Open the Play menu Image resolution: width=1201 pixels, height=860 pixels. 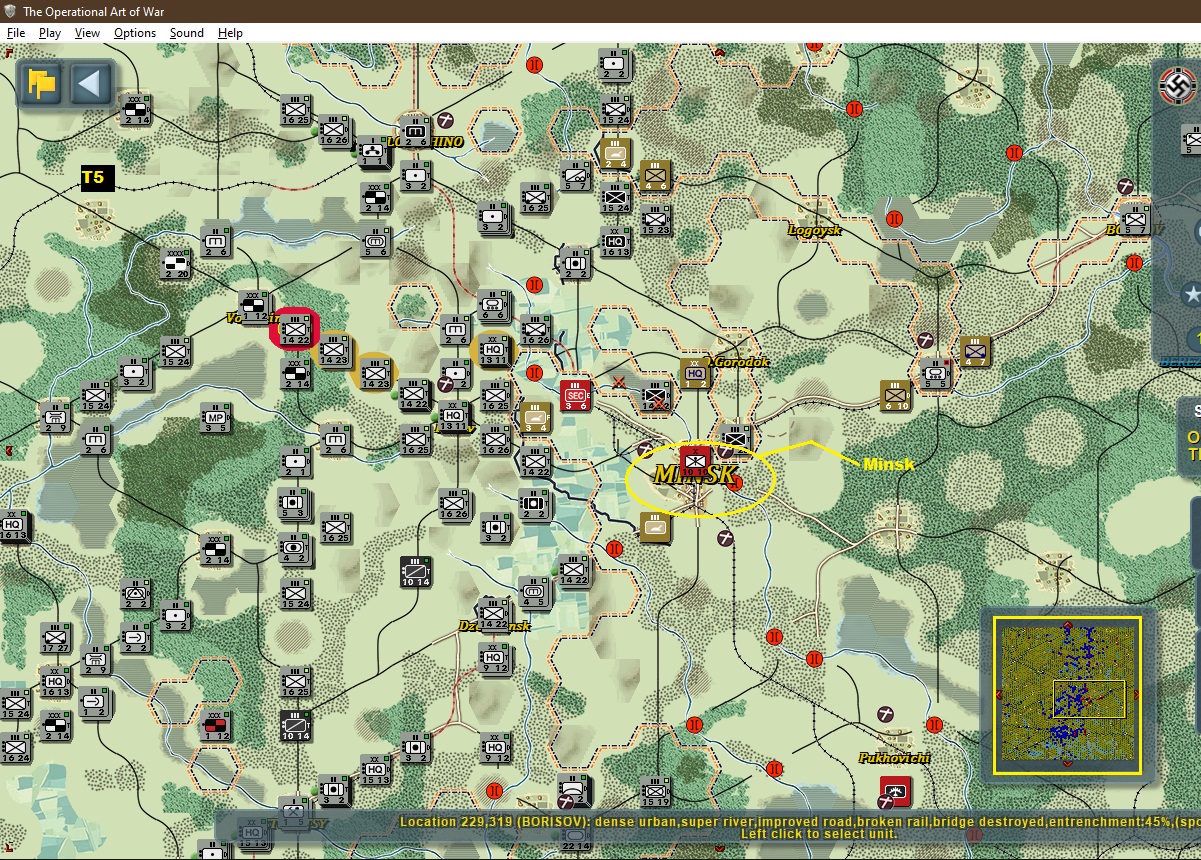pos(50,33)
